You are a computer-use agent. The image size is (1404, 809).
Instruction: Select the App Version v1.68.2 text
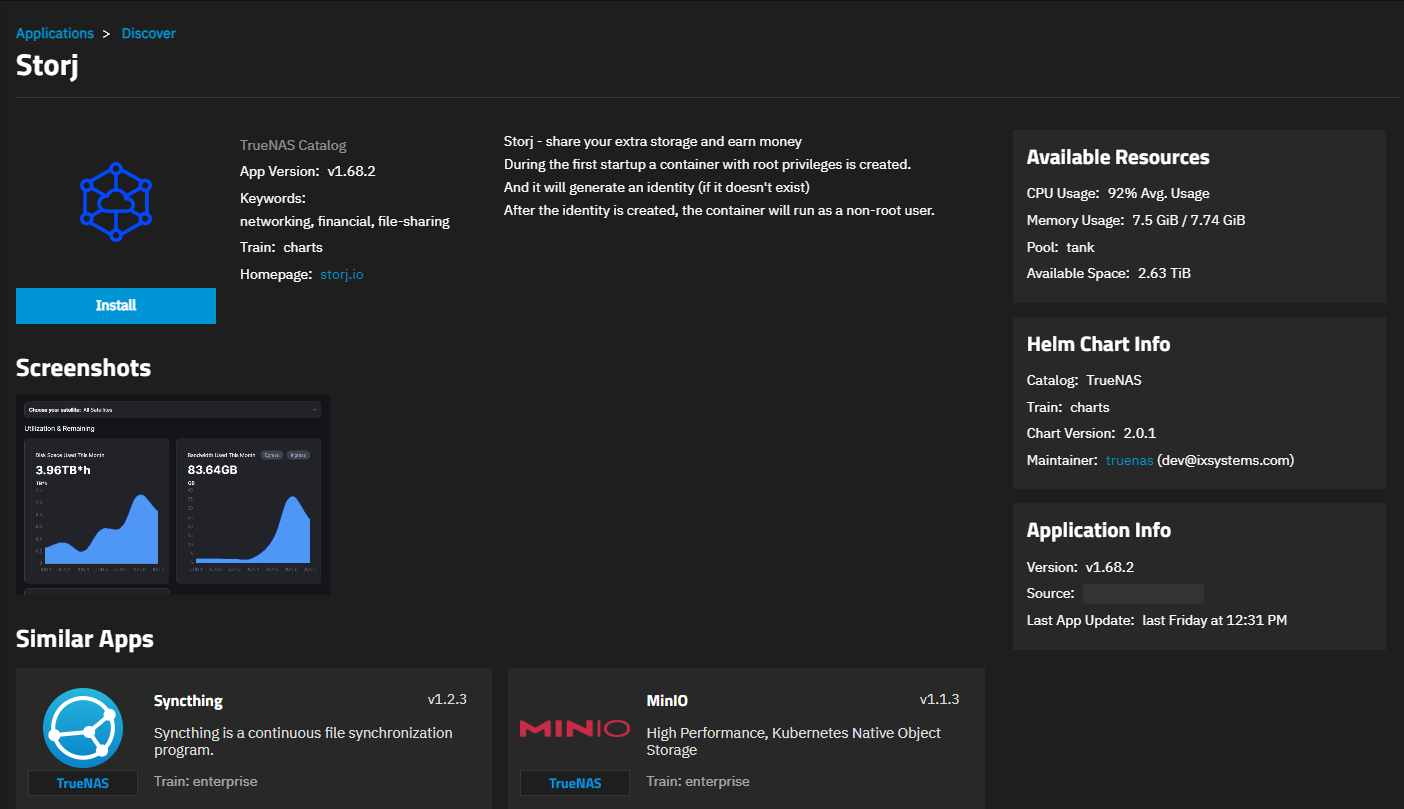(x=308, y=171)
